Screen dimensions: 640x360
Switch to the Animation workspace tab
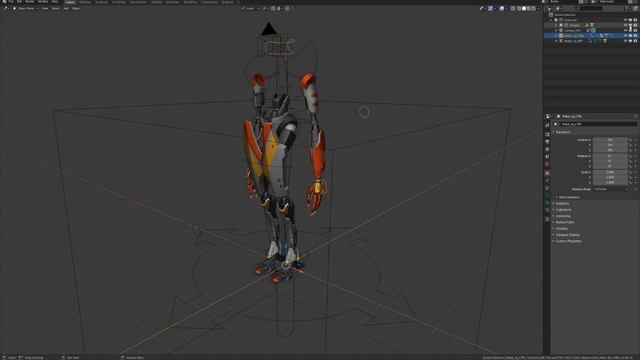(172, 2)
